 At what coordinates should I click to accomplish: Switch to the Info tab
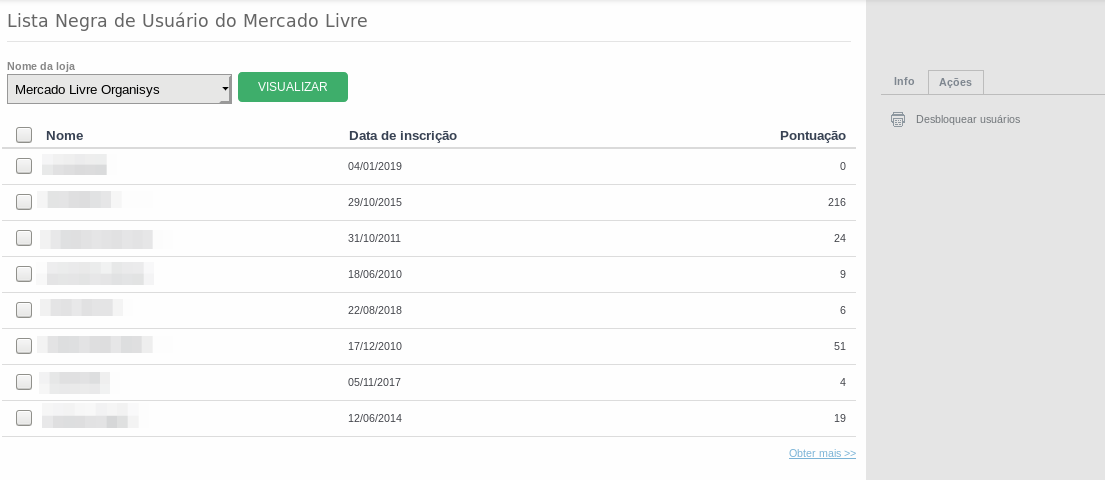tap(904, 82)
